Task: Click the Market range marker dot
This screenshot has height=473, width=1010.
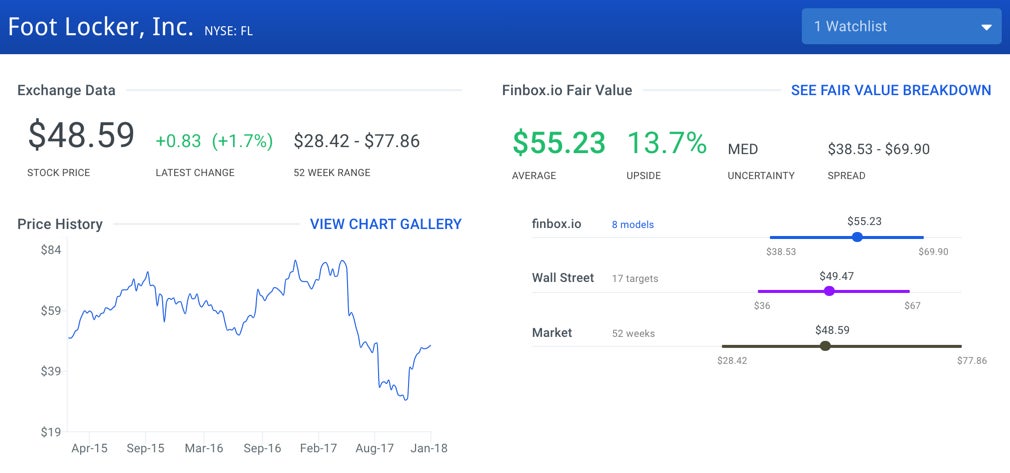Action: click(x=824, y=346)
